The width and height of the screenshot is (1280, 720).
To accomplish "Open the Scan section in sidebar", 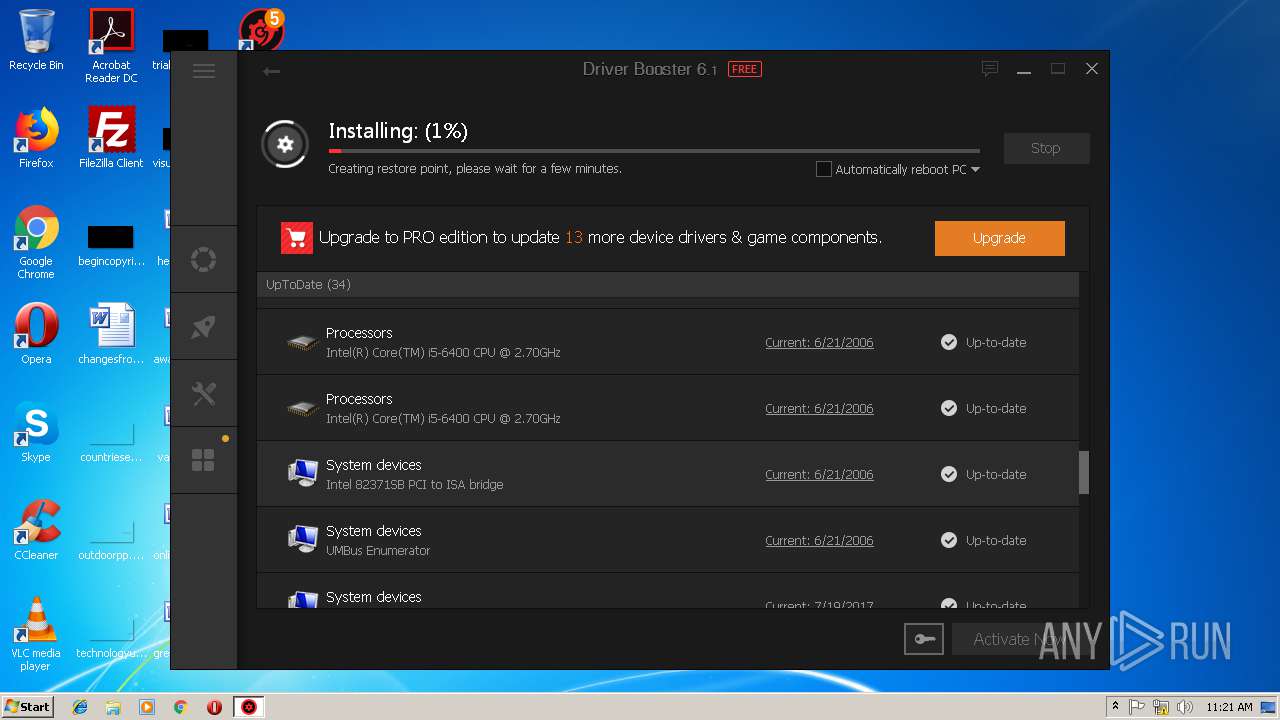I will [203, 260].
